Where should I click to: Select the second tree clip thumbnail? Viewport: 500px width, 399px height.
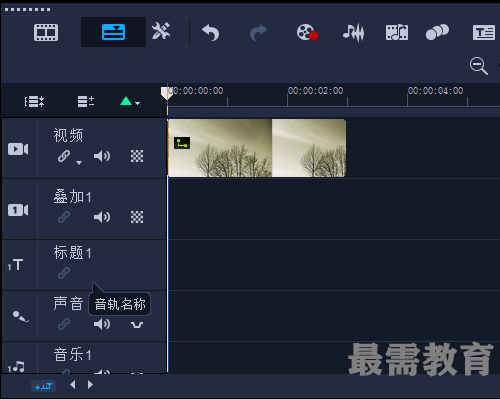(x=309, y=148)
